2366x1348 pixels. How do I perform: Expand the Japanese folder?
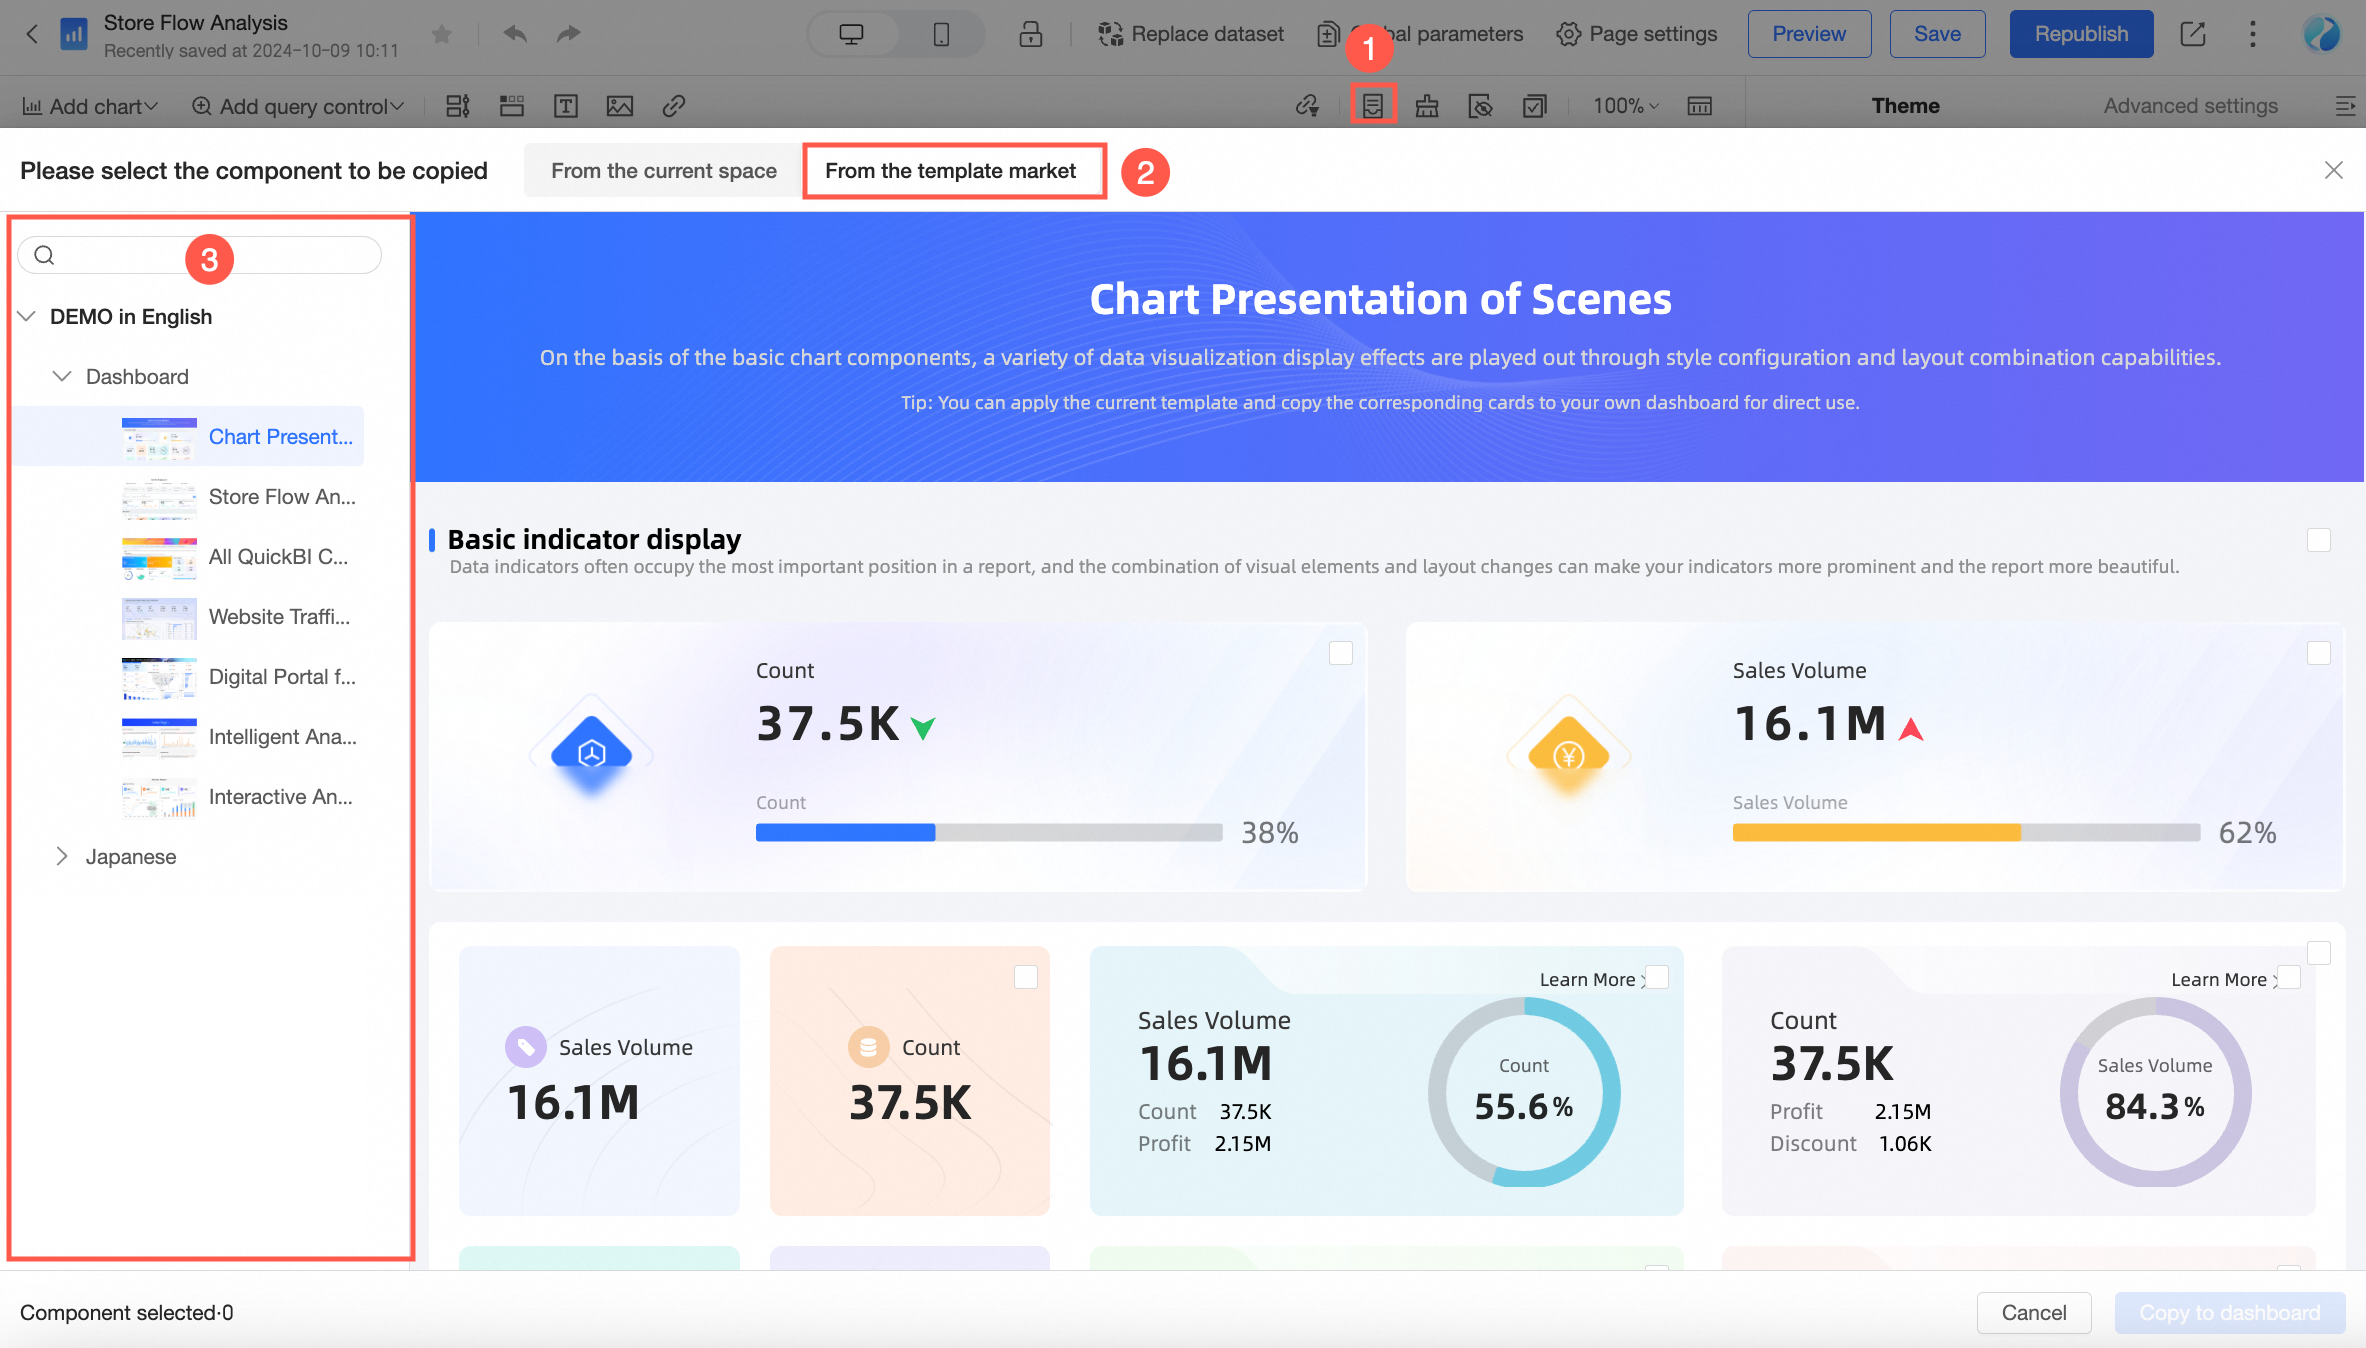(62, 856)
